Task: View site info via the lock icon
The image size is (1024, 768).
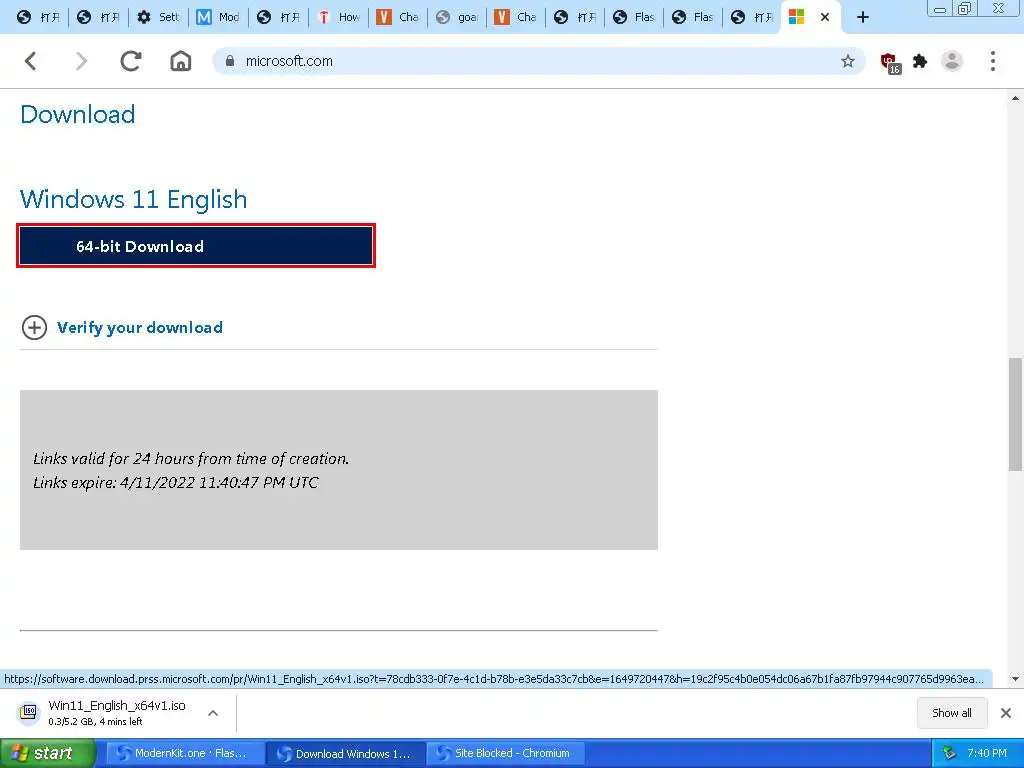Action: [x=229, y=61]
